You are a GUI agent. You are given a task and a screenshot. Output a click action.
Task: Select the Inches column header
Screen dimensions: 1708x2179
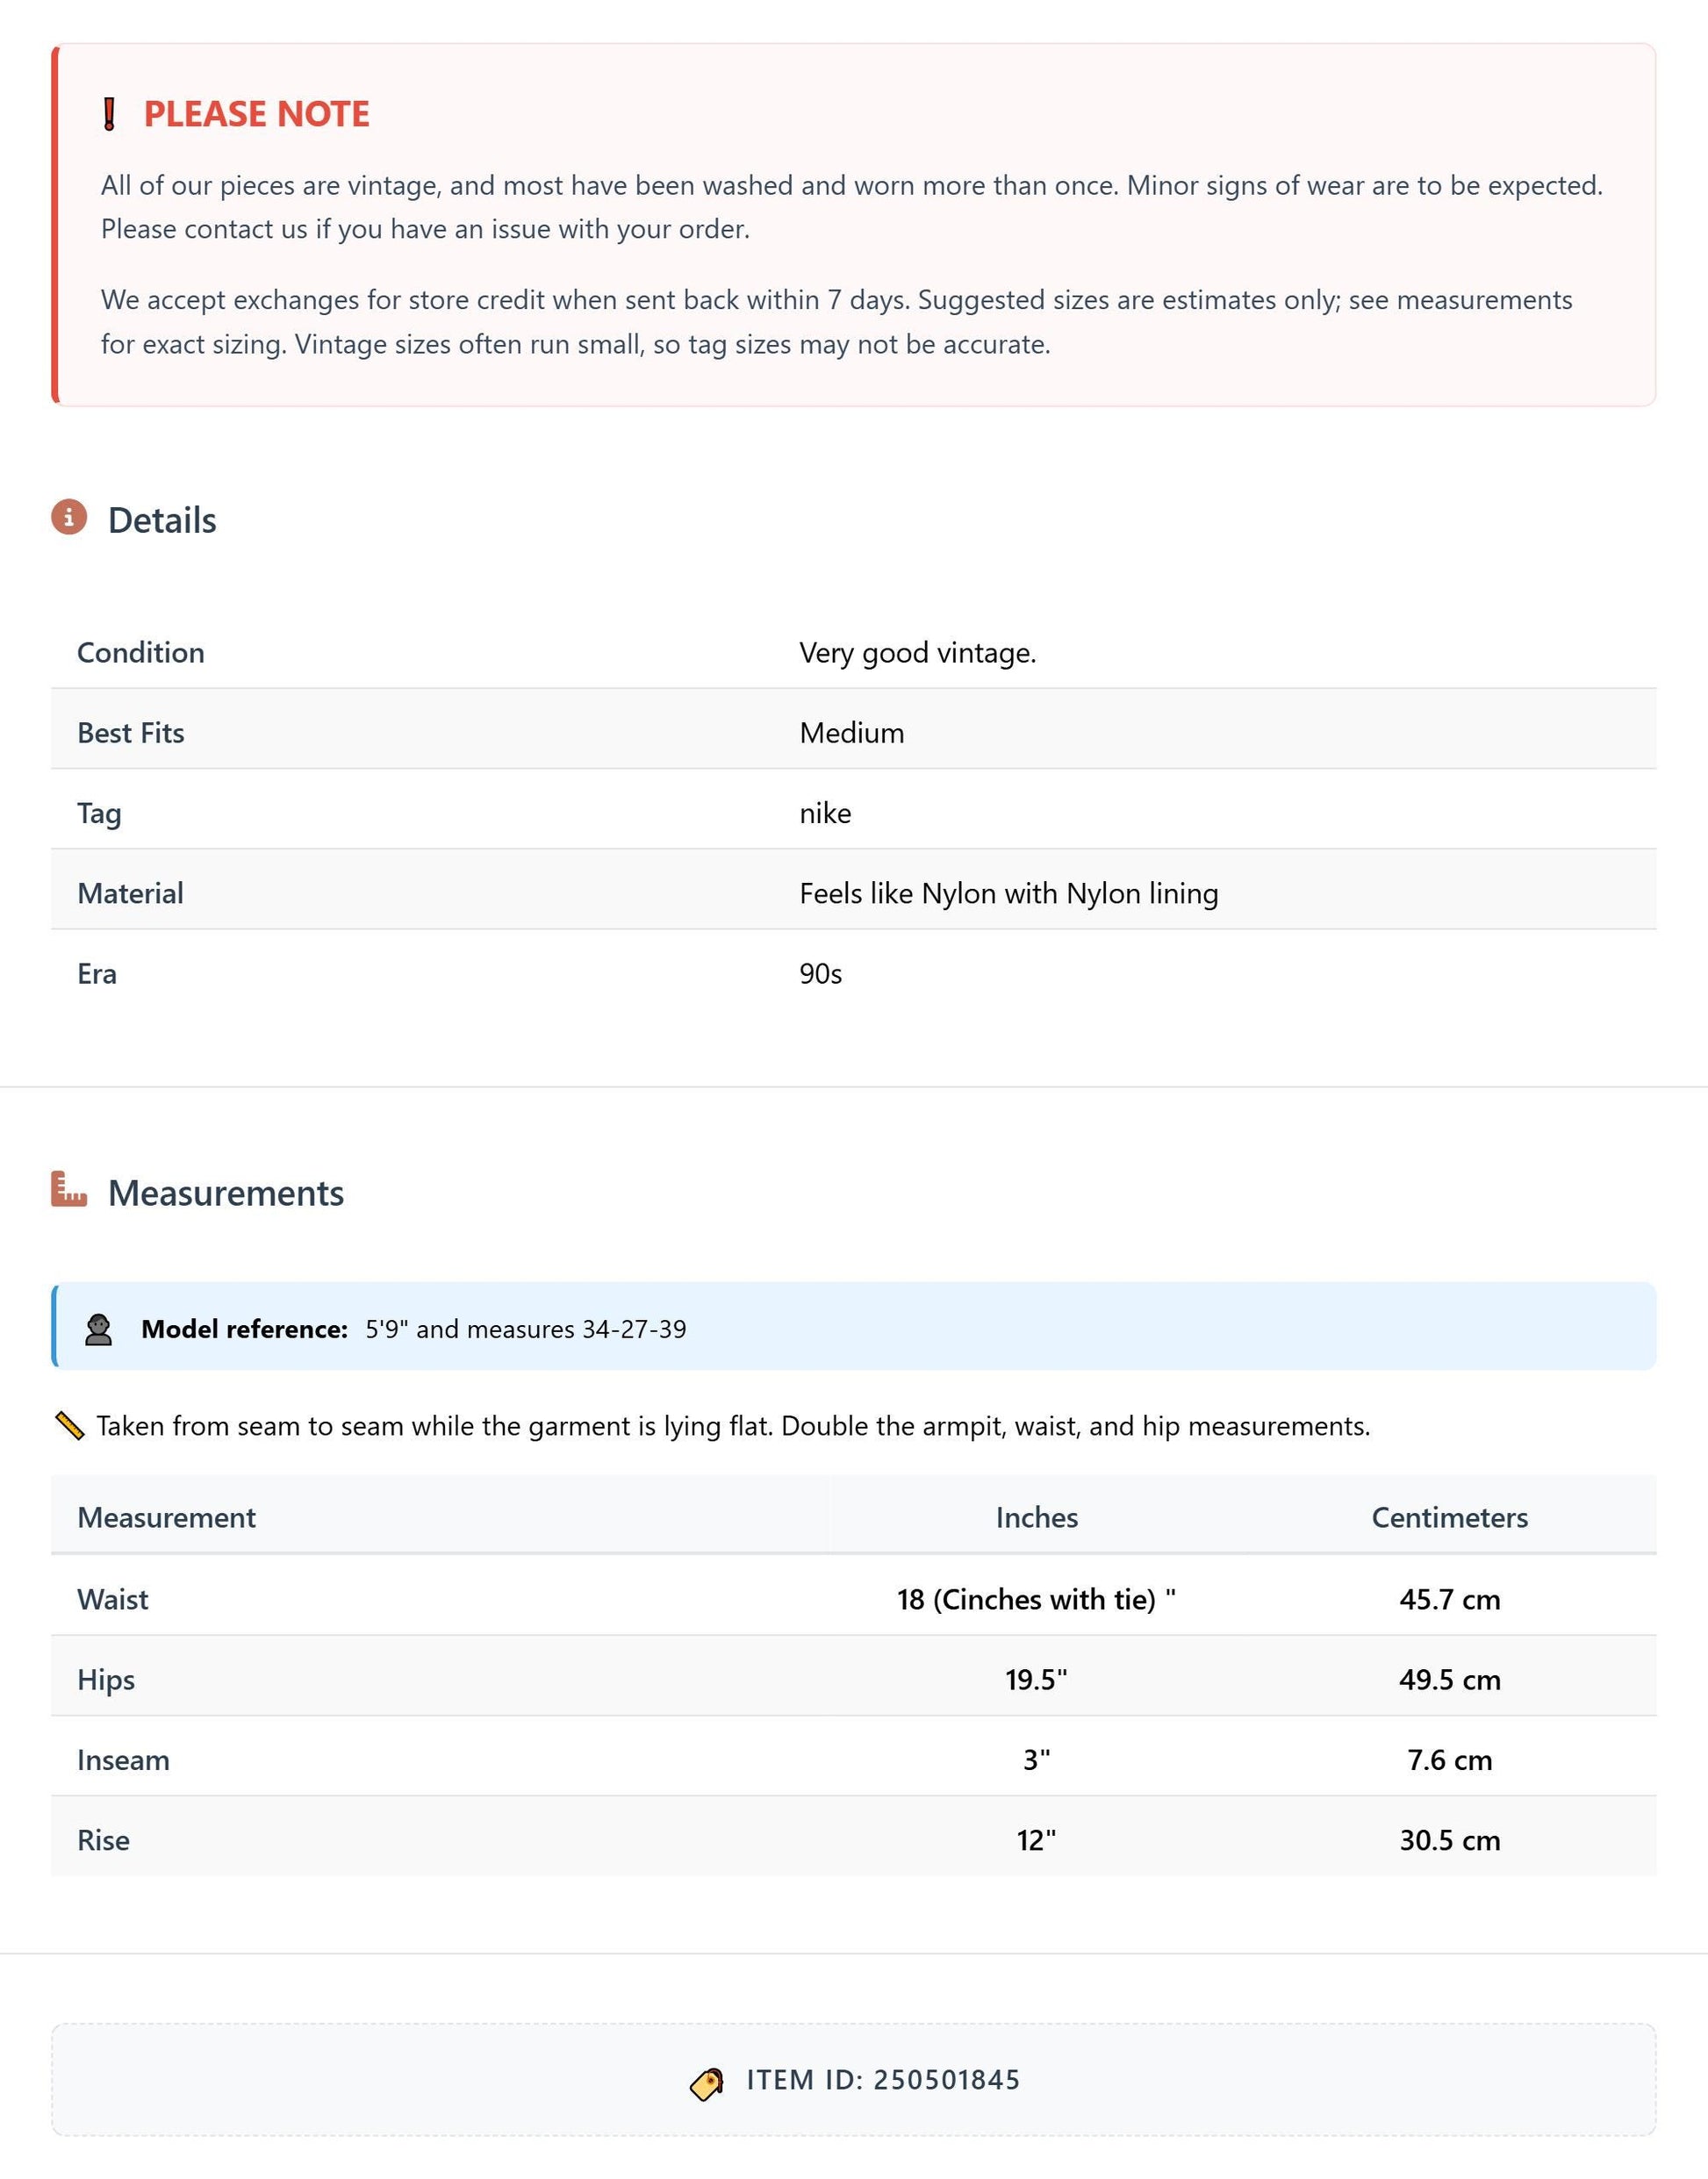click(x=1036, y=1518)
